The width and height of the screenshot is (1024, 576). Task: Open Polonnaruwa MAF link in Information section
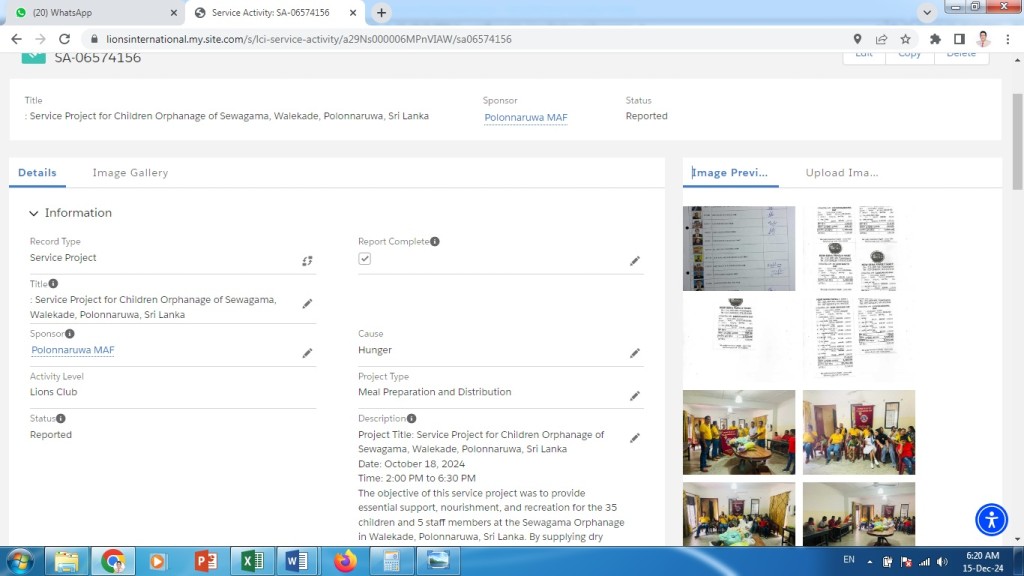(x=72, y=350)
